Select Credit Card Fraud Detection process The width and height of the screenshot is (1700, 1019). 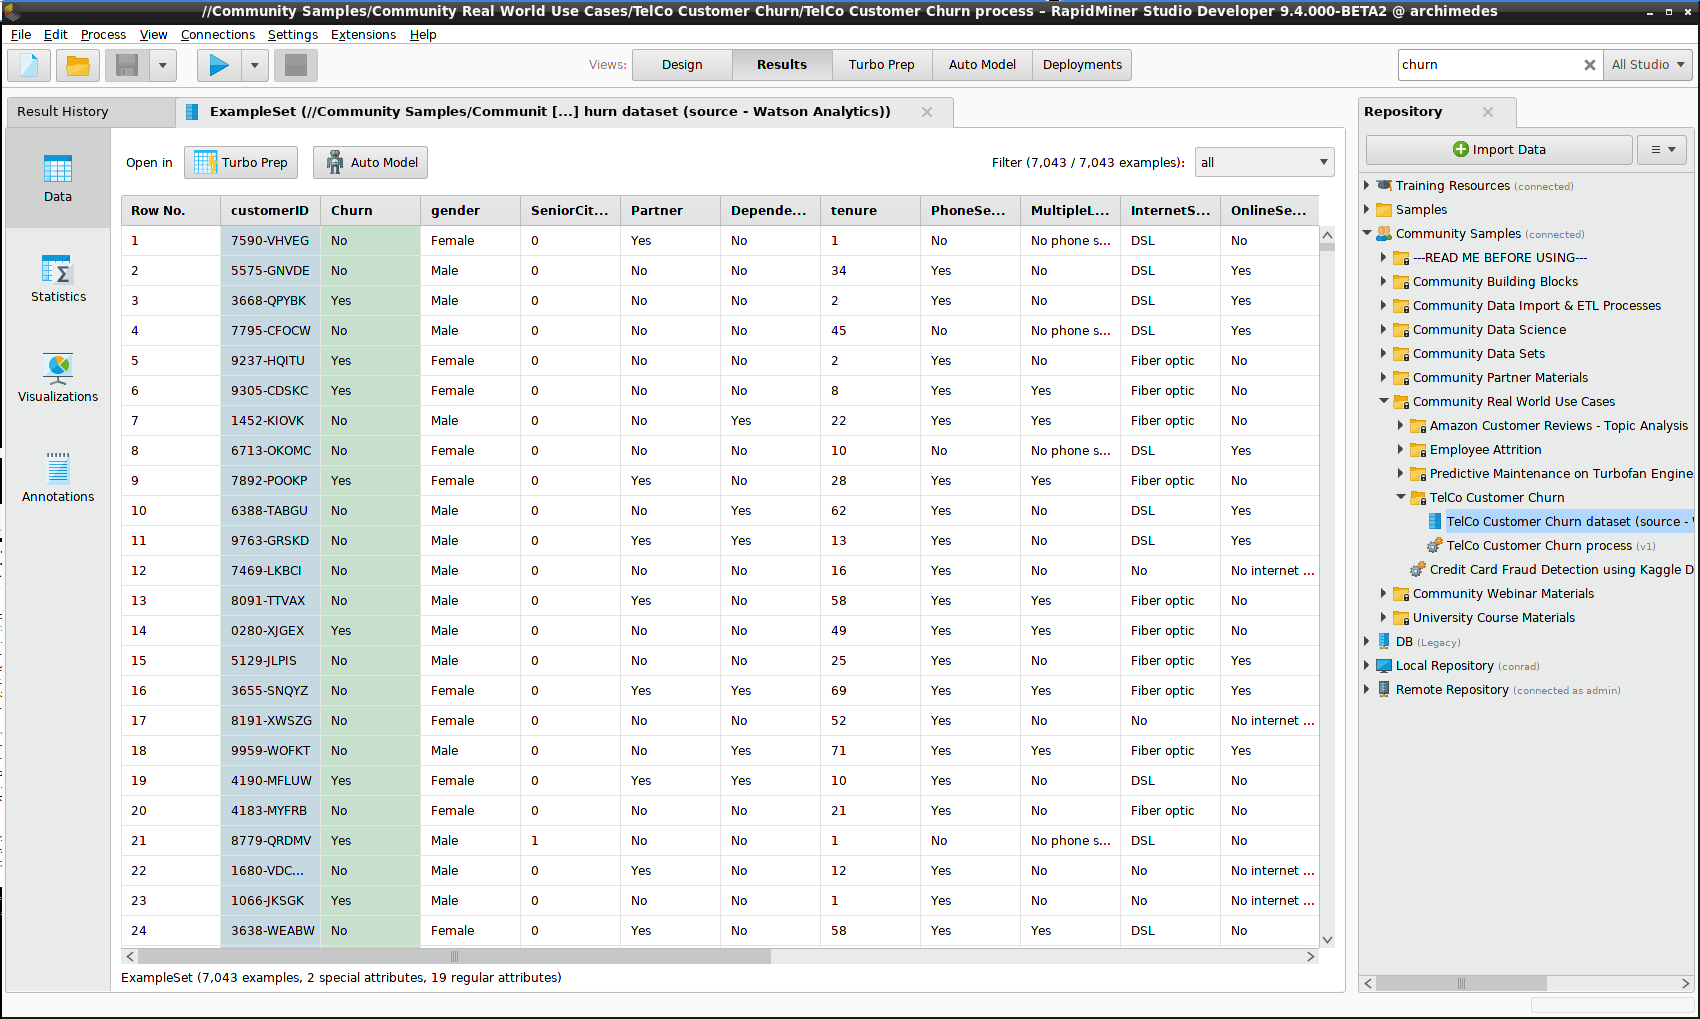pos(1551,570)
